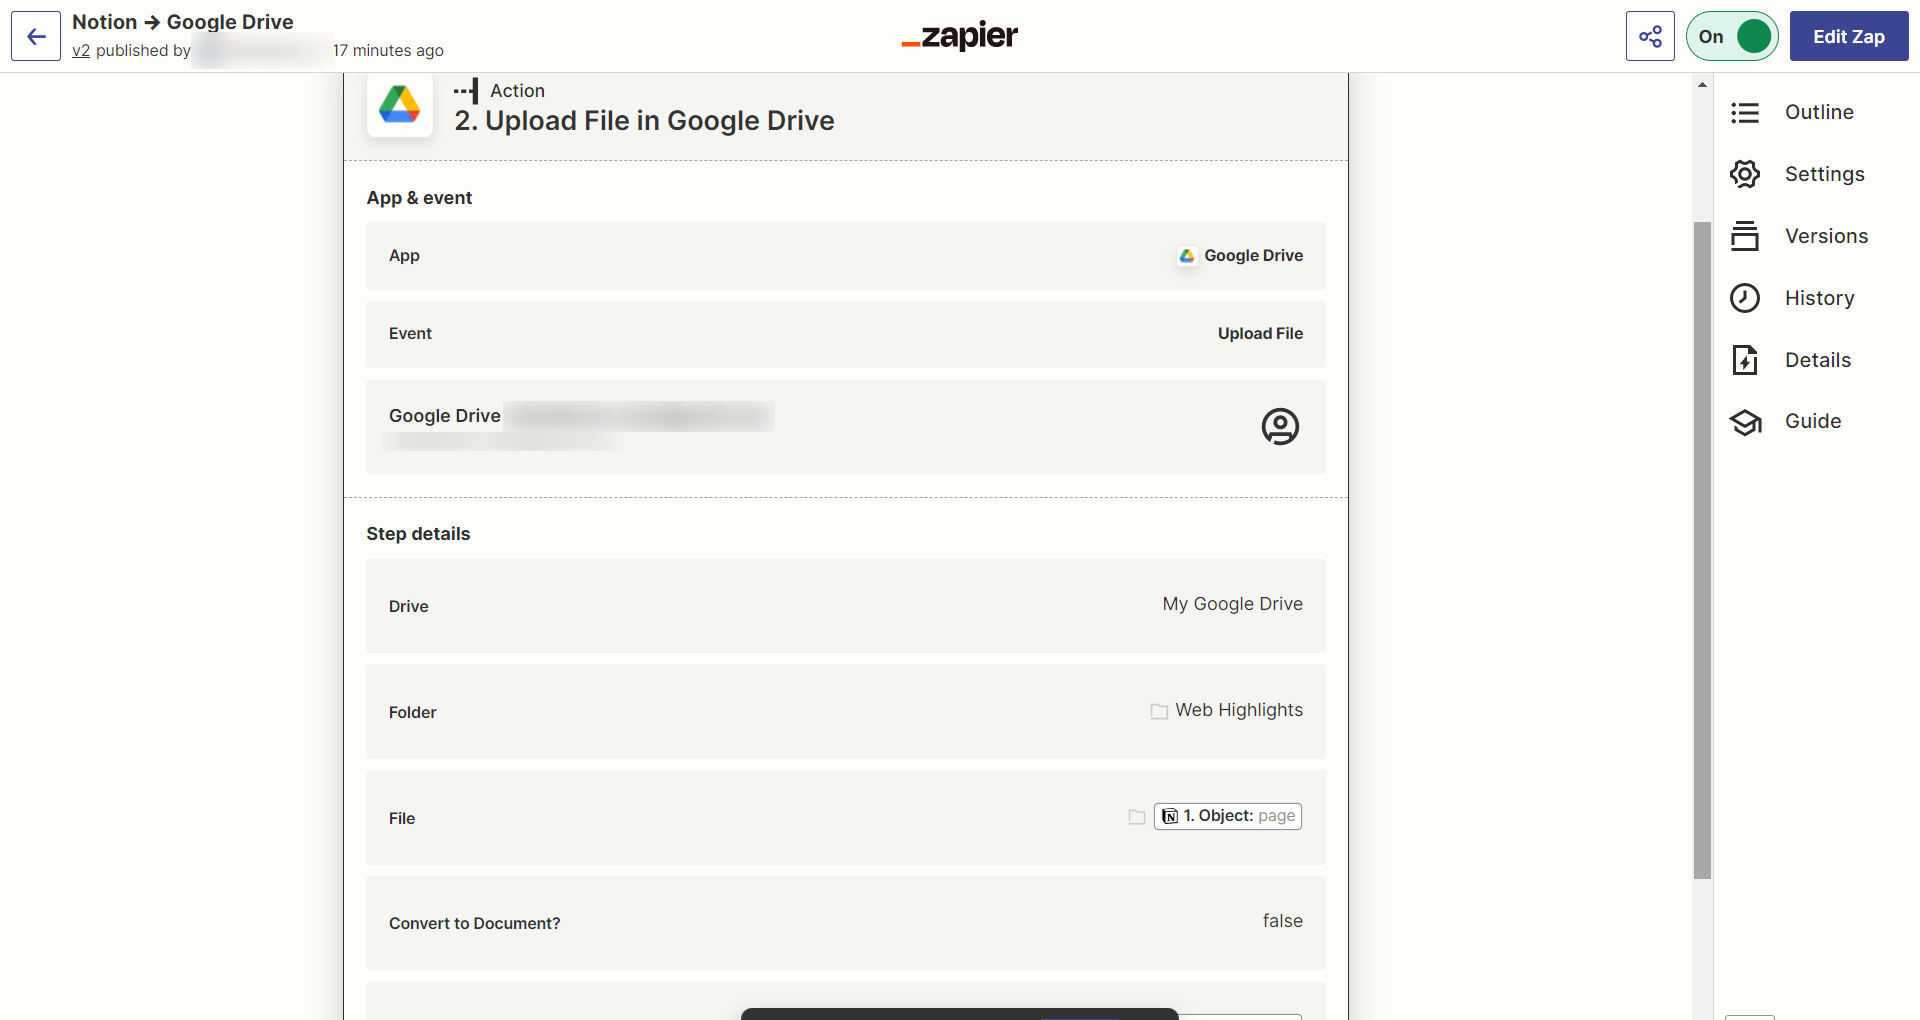The image size is (1920, 1020).
Task: Open the Guide graduation cap icon
Action: tap(1745, 422)
